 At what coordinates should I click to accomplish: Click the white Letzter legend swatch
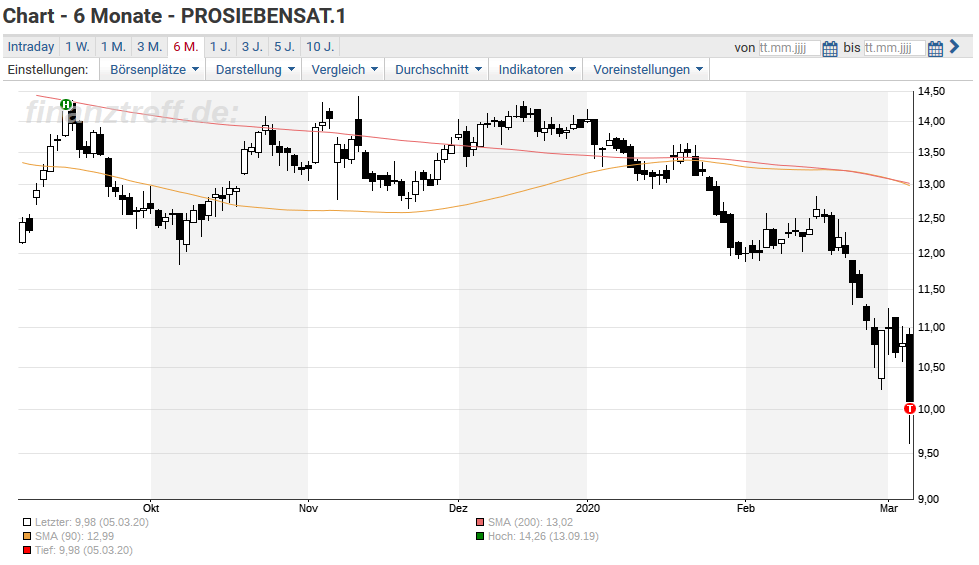pyautogui.click(x=27, y=523)
